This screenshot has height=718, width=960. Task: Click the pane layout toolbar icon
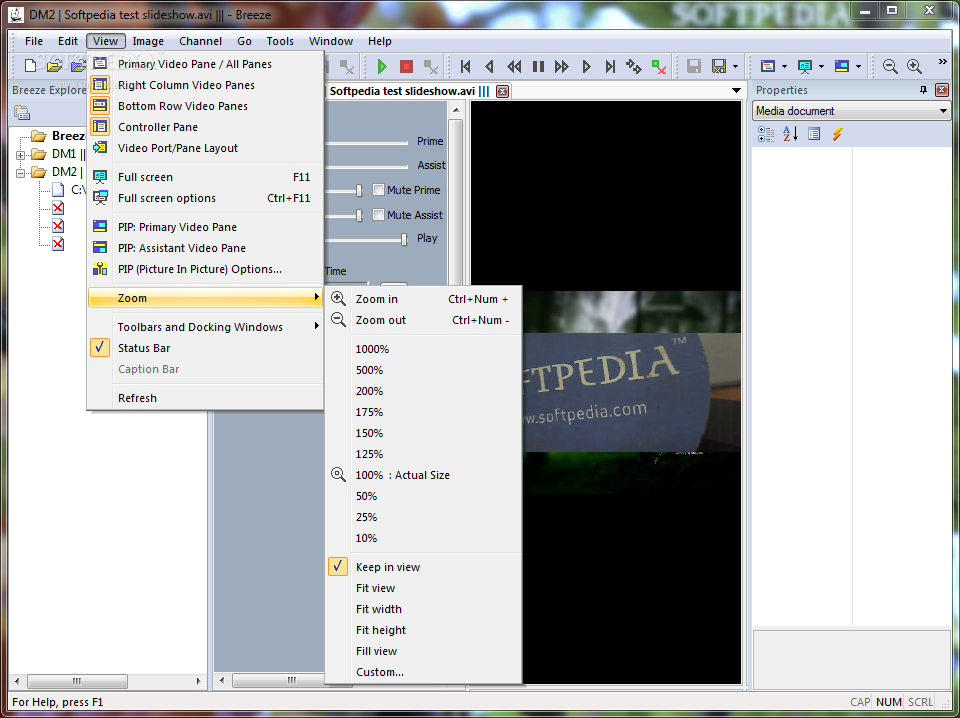point(768,66)
